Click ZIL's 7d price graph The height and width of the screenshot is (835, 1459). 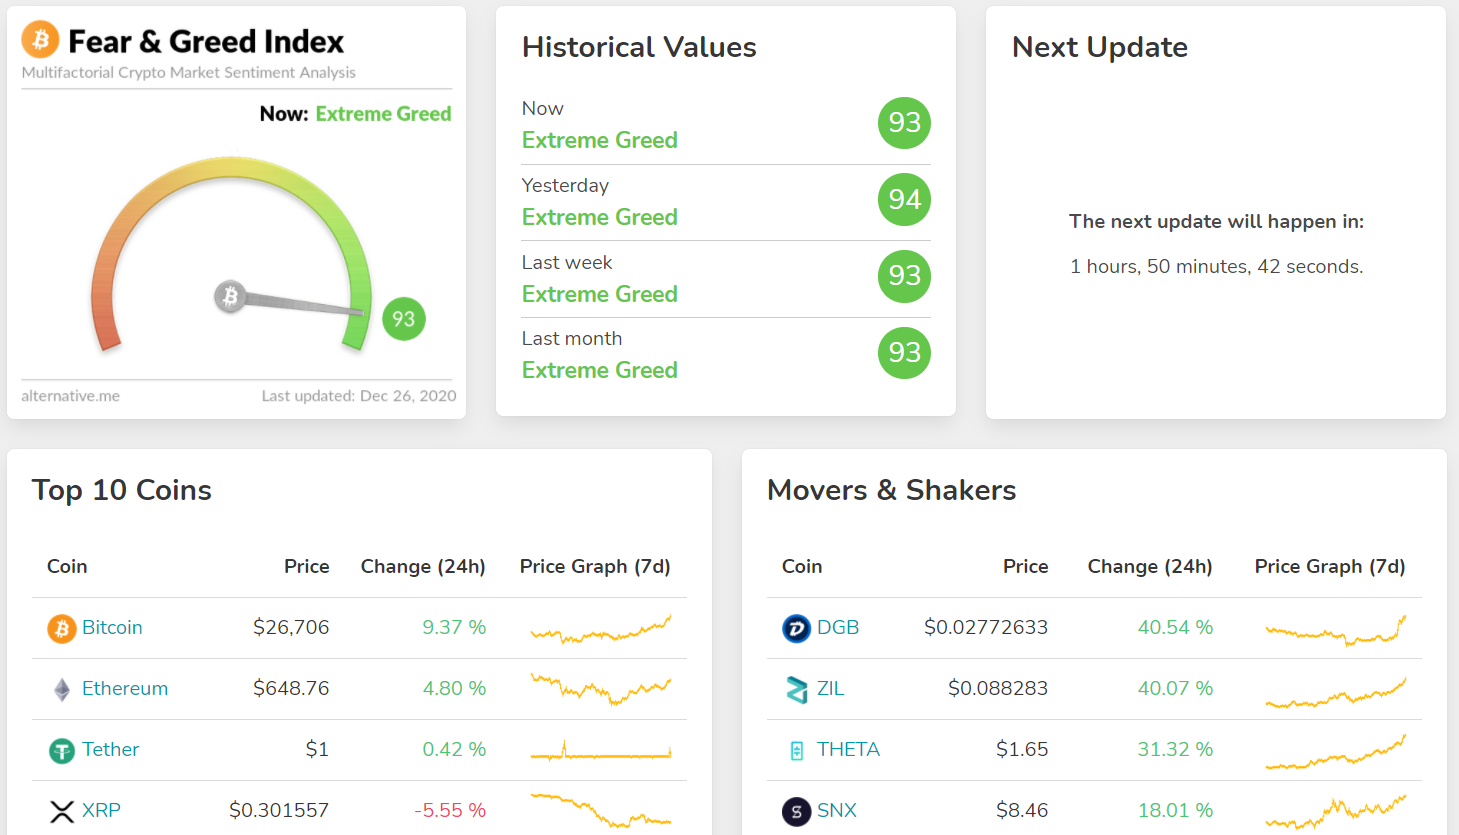(x=1336, y=692)
